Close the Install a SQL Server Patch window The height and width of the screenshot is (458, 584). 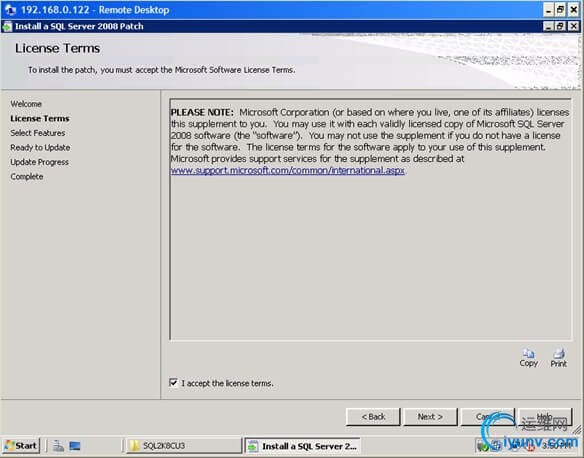coord(573,26)
